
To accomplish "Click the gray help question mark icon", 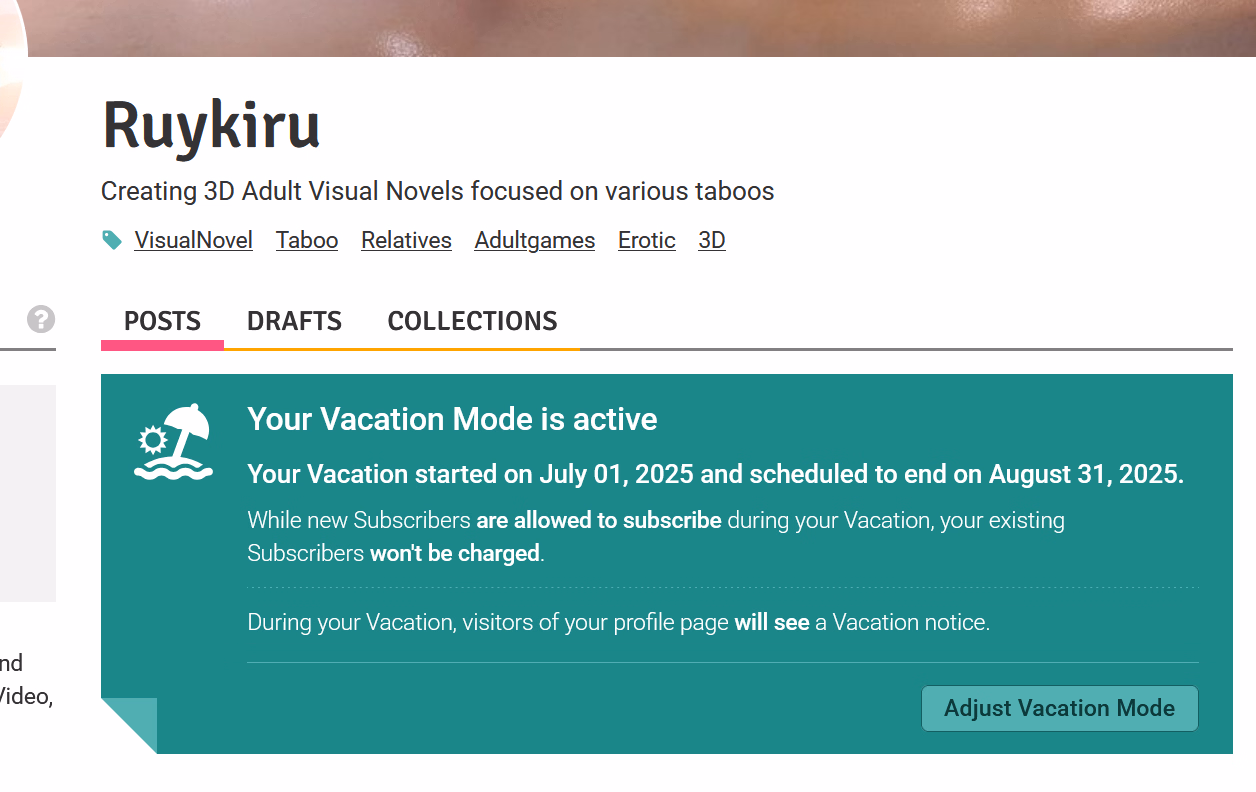I will (41, 320).
